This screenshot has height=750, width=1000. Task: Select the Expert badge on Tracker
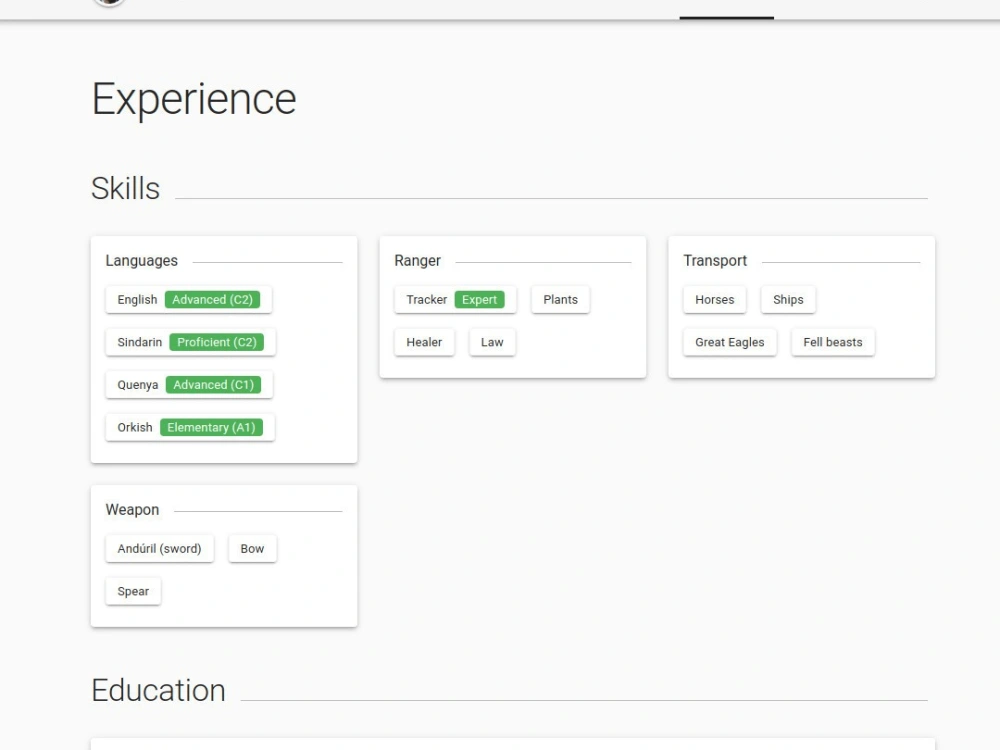click(480, 300)
